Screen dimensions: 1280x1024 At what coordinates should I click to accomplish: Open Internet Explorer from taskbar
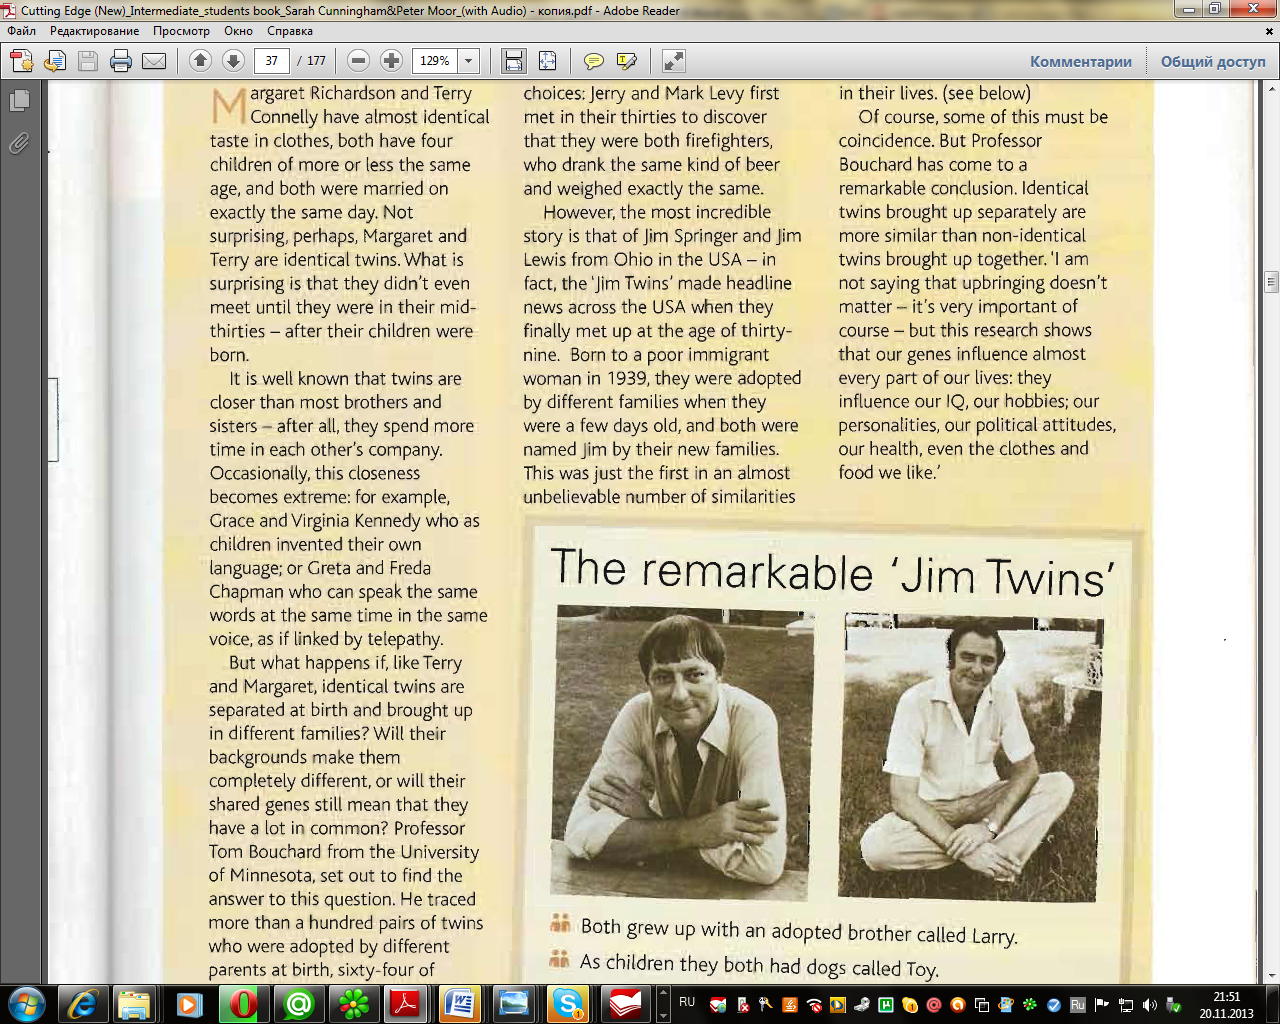82,1004
